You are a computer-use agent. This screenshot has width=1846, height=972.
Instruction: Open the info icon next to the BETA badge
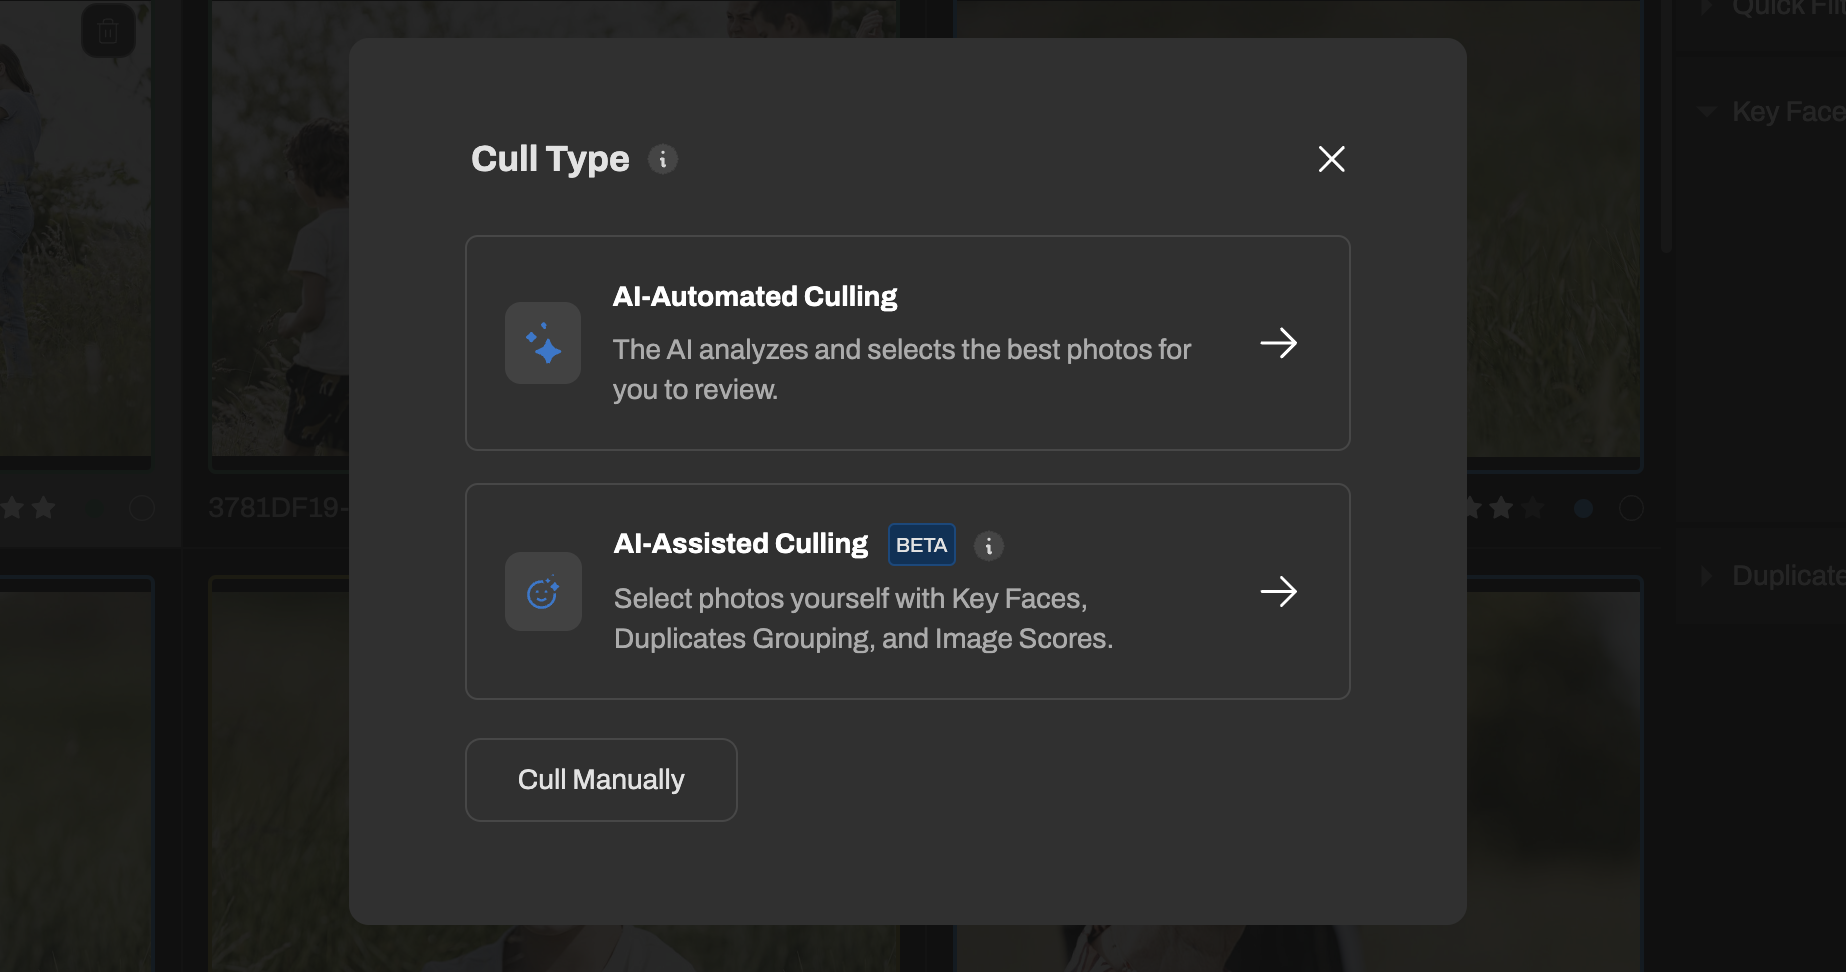click(989, 546)
